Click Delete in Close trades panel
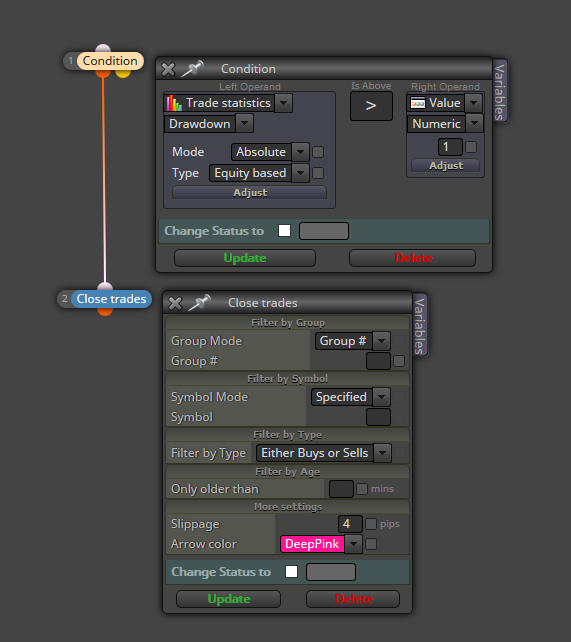The width and height of the screenshot is (571, 642). click(x=353, y=599)
